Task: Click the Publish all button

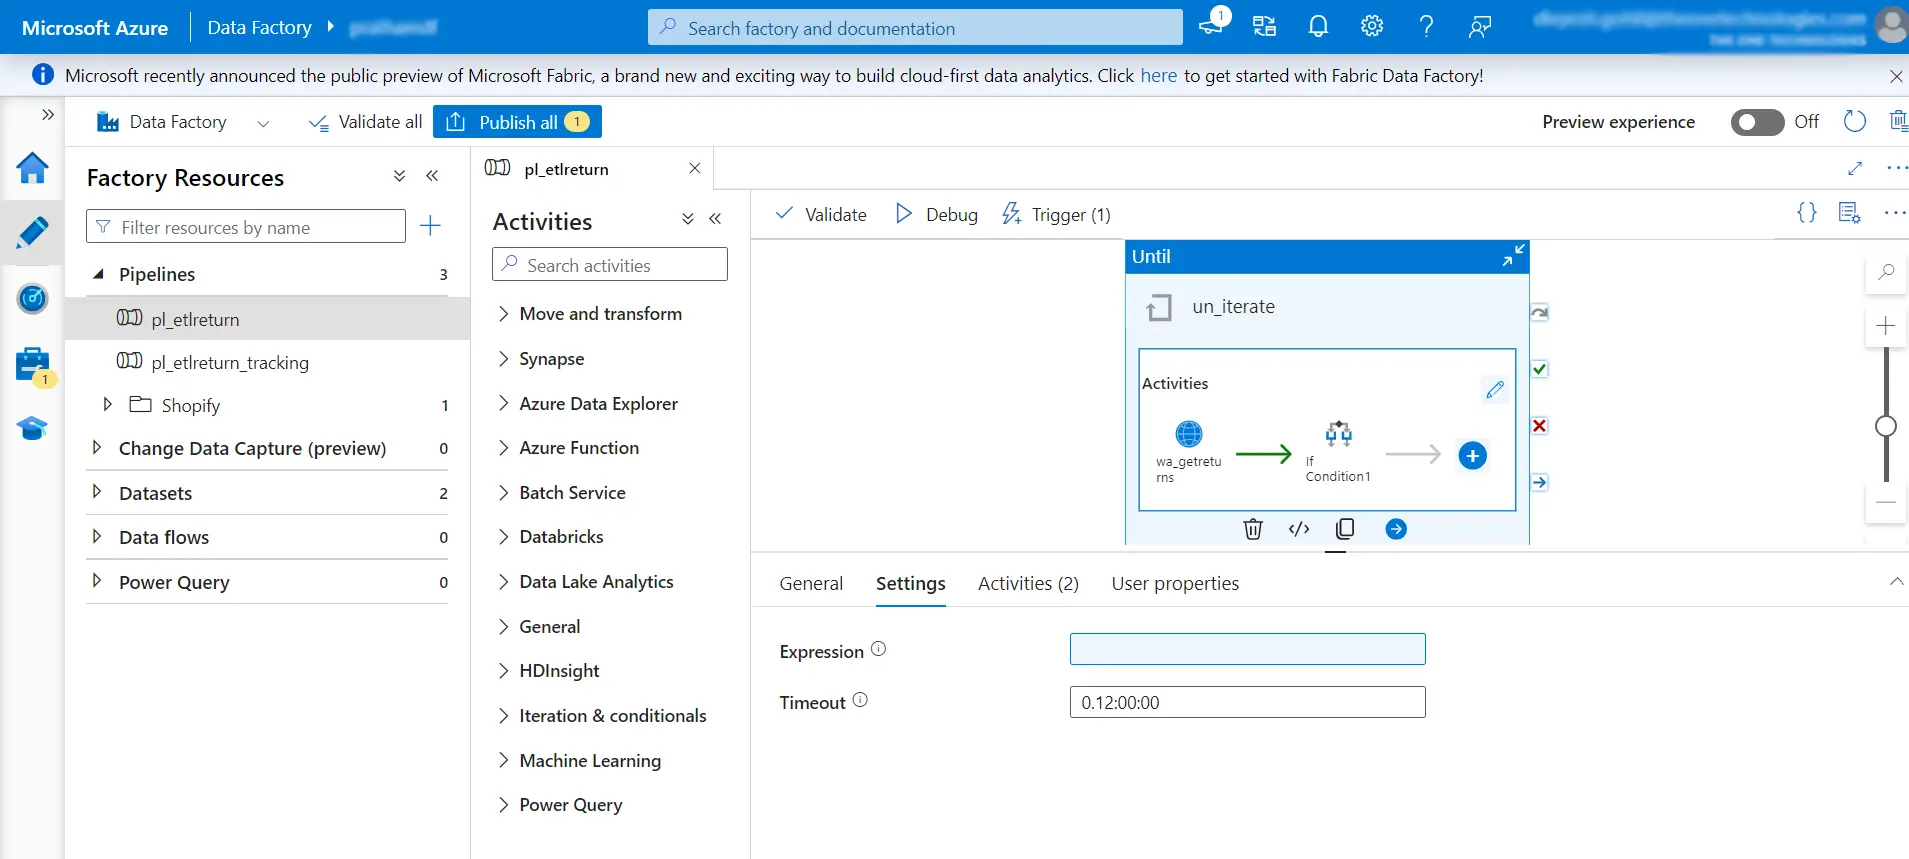Action: pos(517,122)
